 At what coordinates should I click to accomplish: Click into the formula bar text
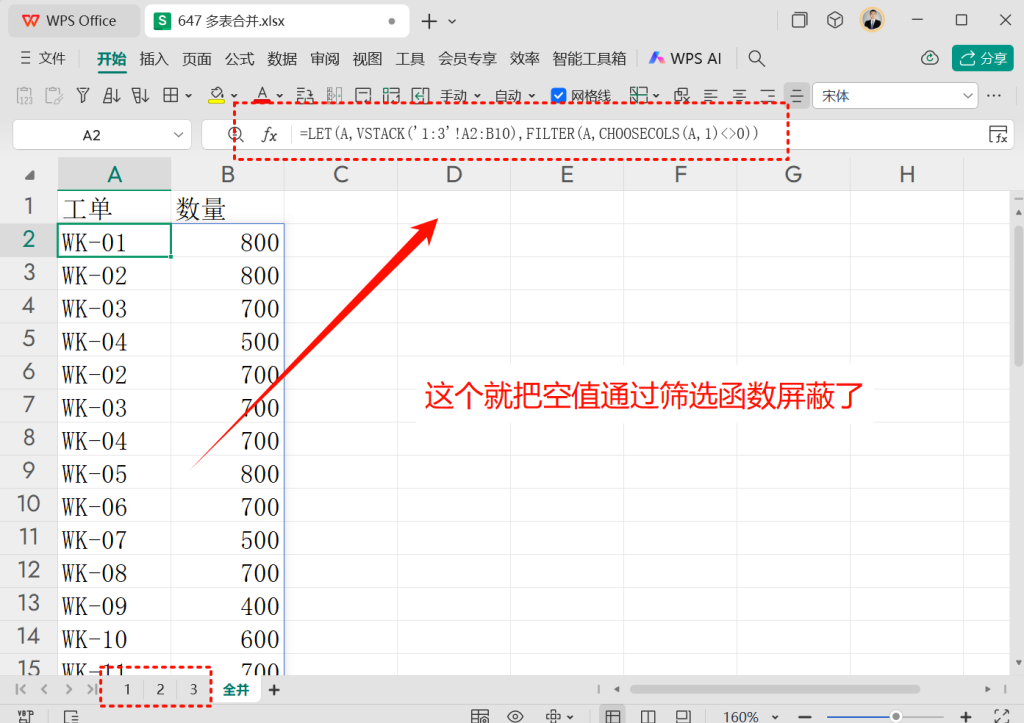click(529, 134)
